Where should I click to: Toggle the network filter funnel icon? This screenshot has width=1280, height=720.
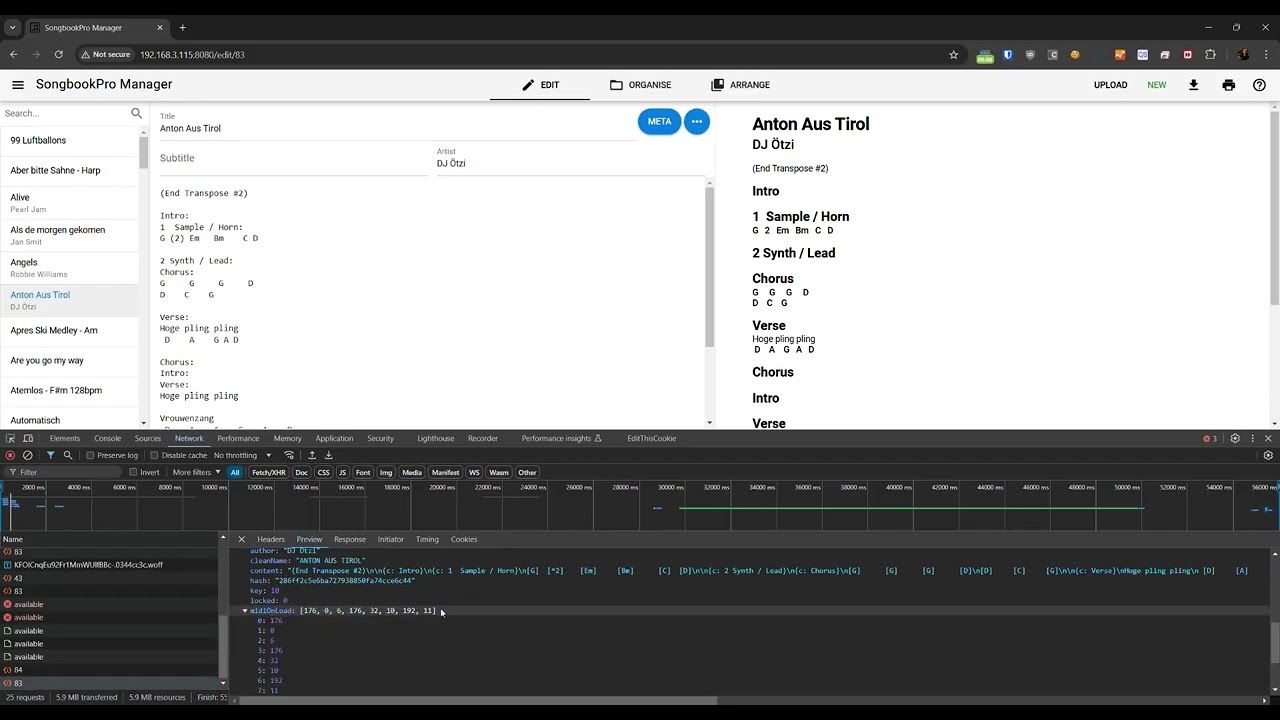(x=50, y=455)
